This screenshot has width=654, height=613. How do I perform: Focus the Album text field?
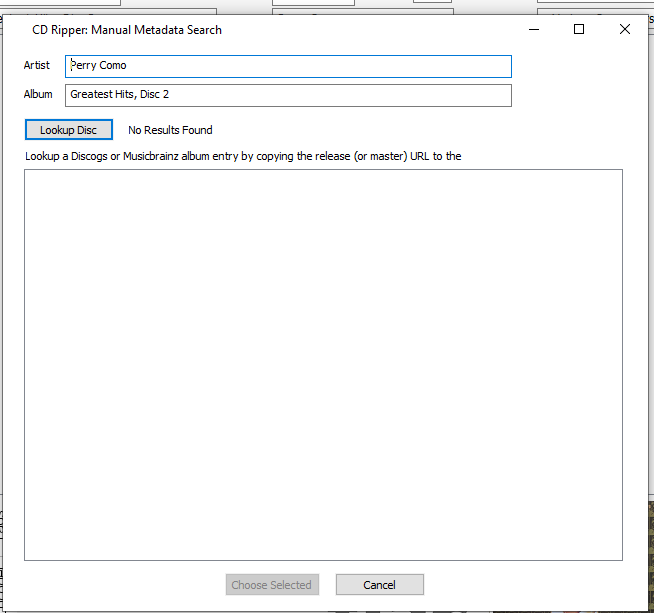click(300, 95)
